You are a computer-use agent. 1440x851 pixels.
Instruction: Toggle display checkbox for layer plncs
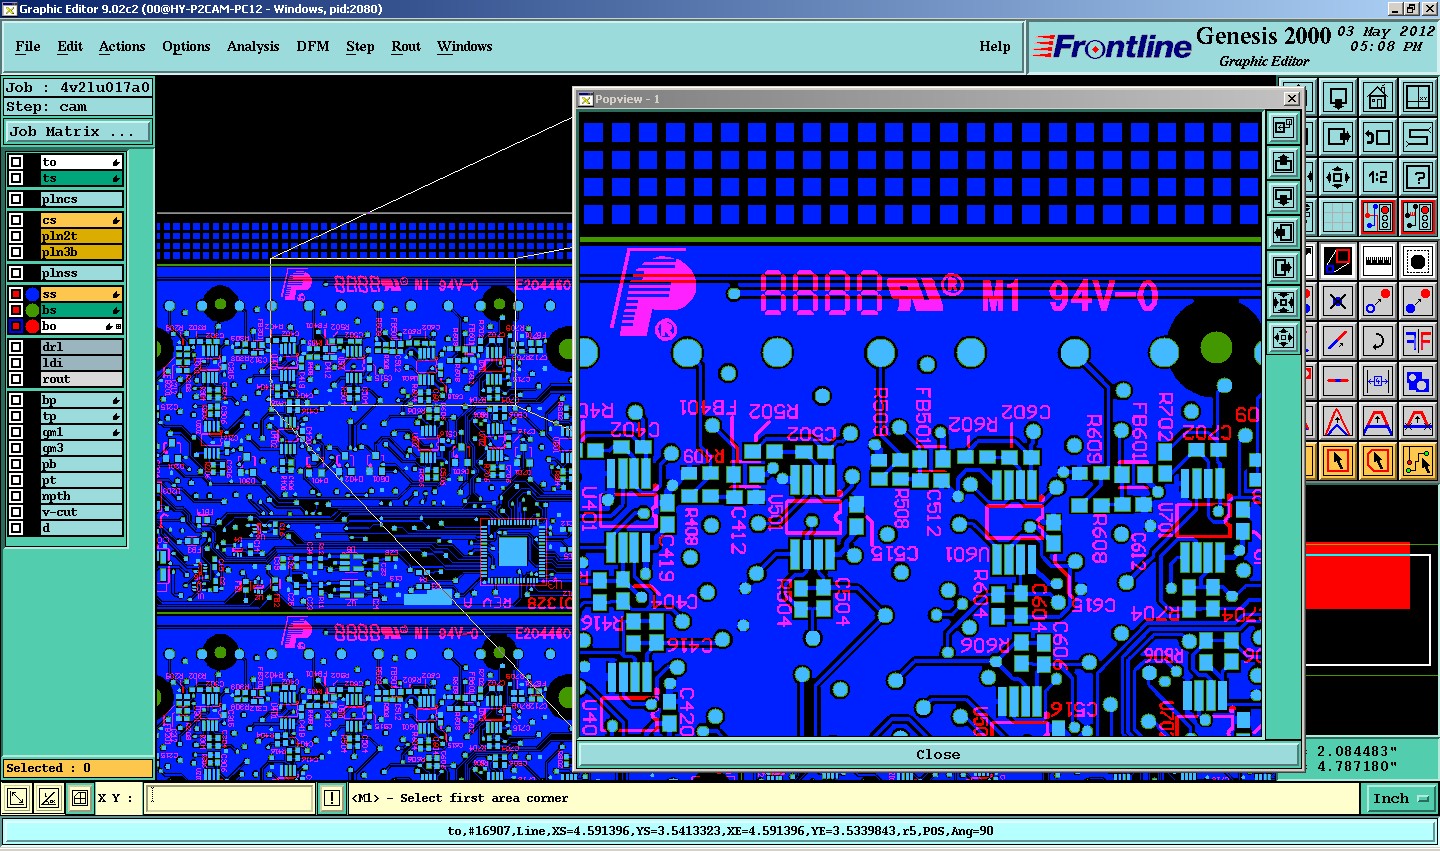[x=16, y=199]
